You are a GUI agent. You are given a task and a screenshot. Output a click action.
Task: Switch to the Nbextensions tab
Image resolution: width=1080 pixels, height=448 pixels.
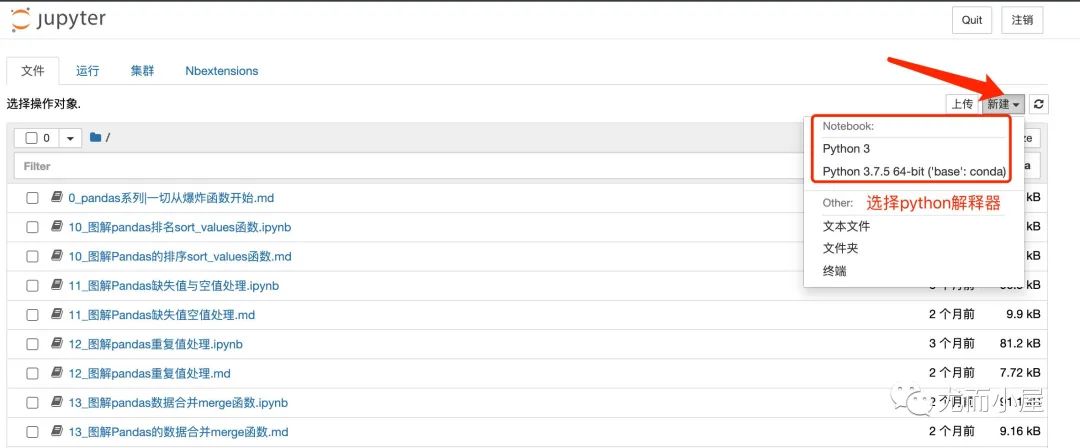pyautogui.click(x=222, y=71)
